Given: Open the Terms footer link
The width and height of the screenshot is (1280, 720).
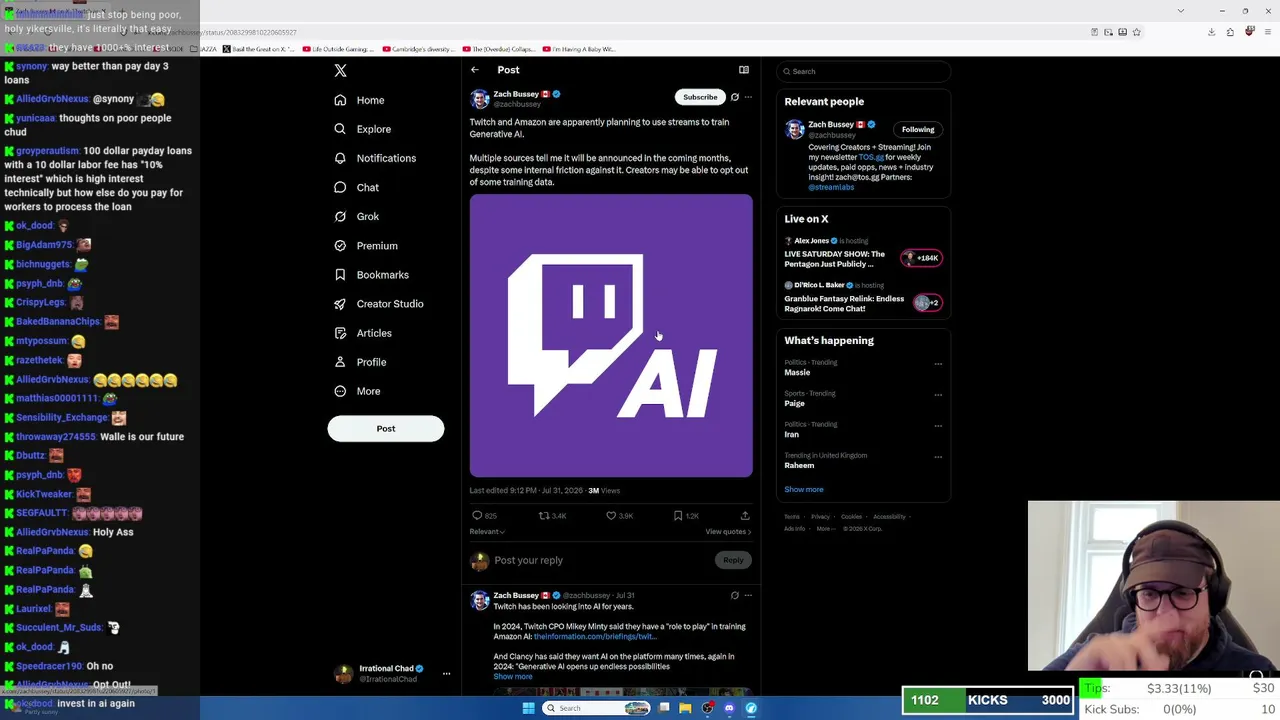Looking at the screenshot, I should [792, 517].
